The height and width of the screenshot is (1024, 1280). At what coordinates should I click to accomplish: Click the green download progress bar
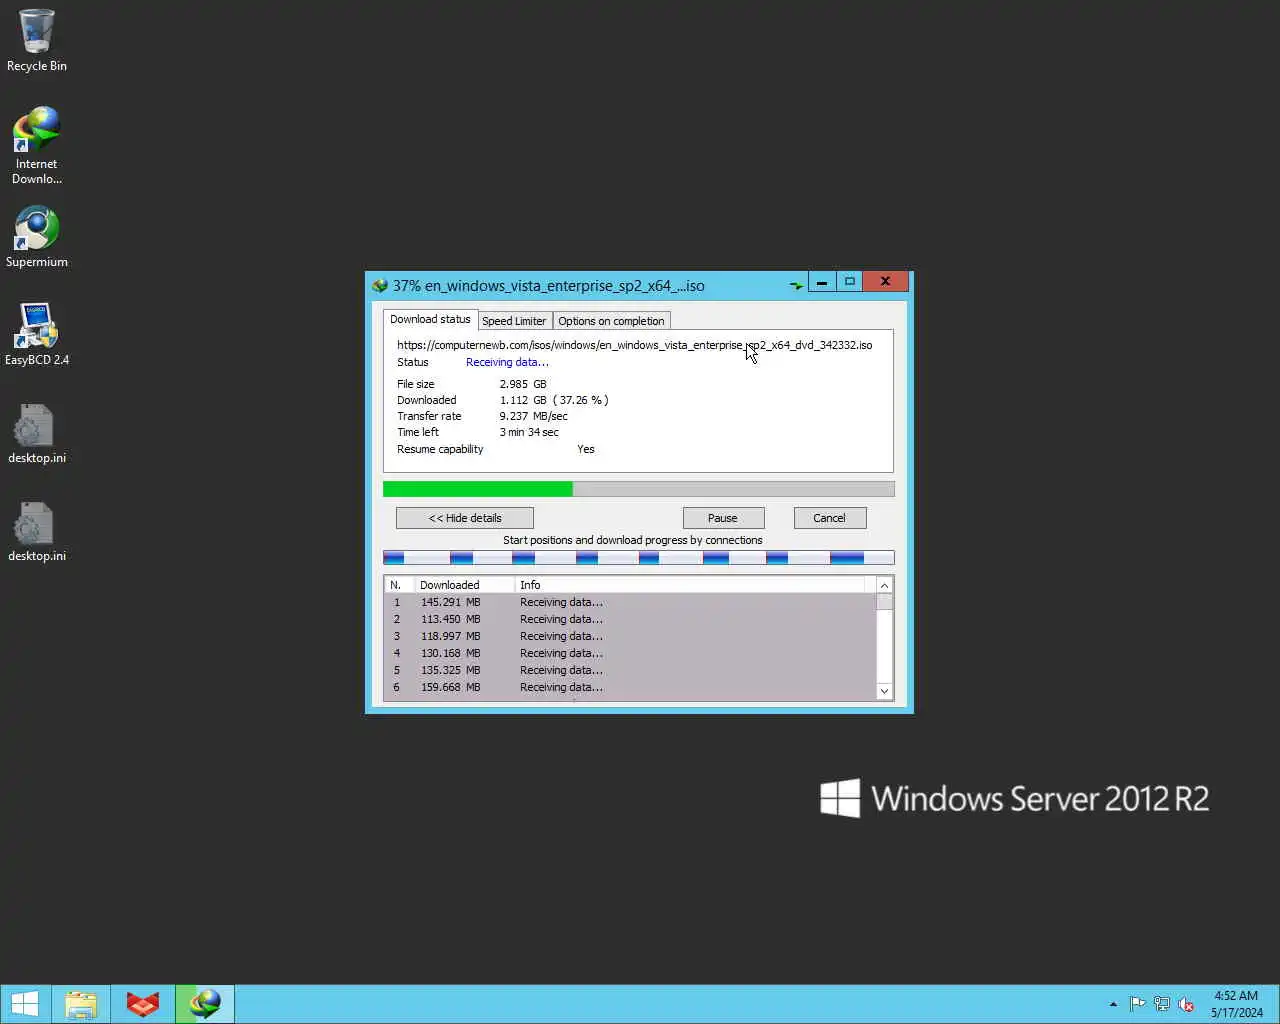click(638, 489)
